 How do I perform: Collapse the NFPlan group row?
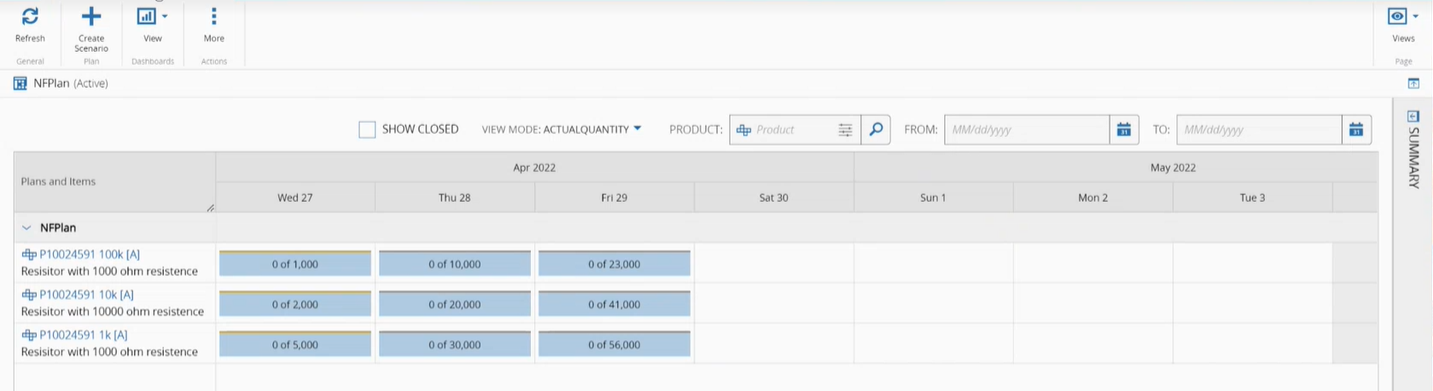click(x=27, y=228)
